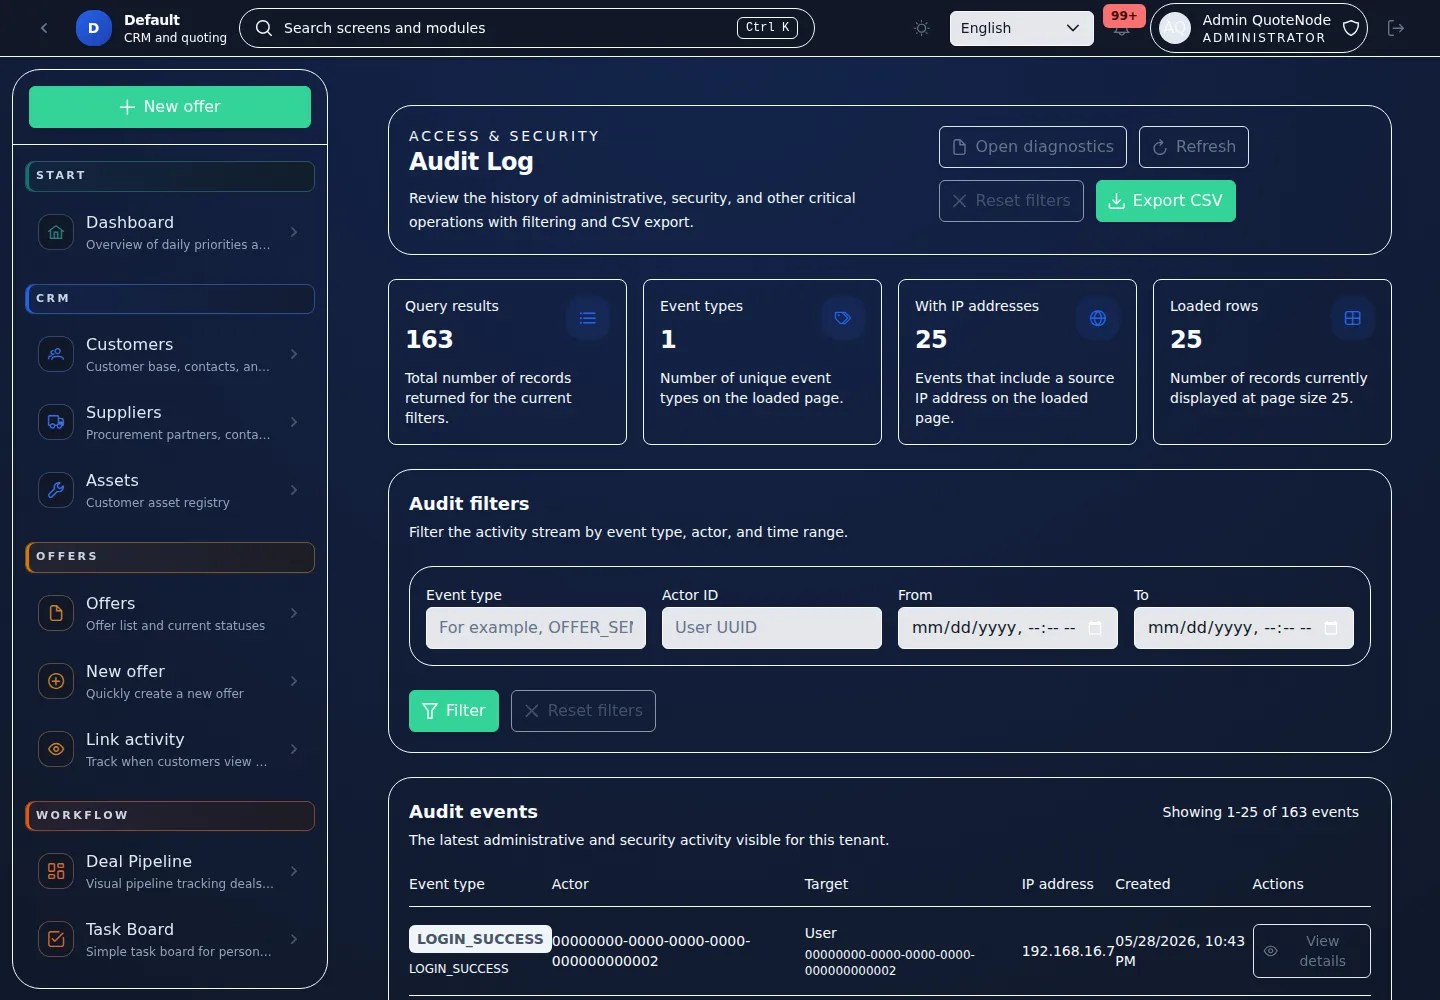Click the Link activity eye icon

(x=56, y=749)
